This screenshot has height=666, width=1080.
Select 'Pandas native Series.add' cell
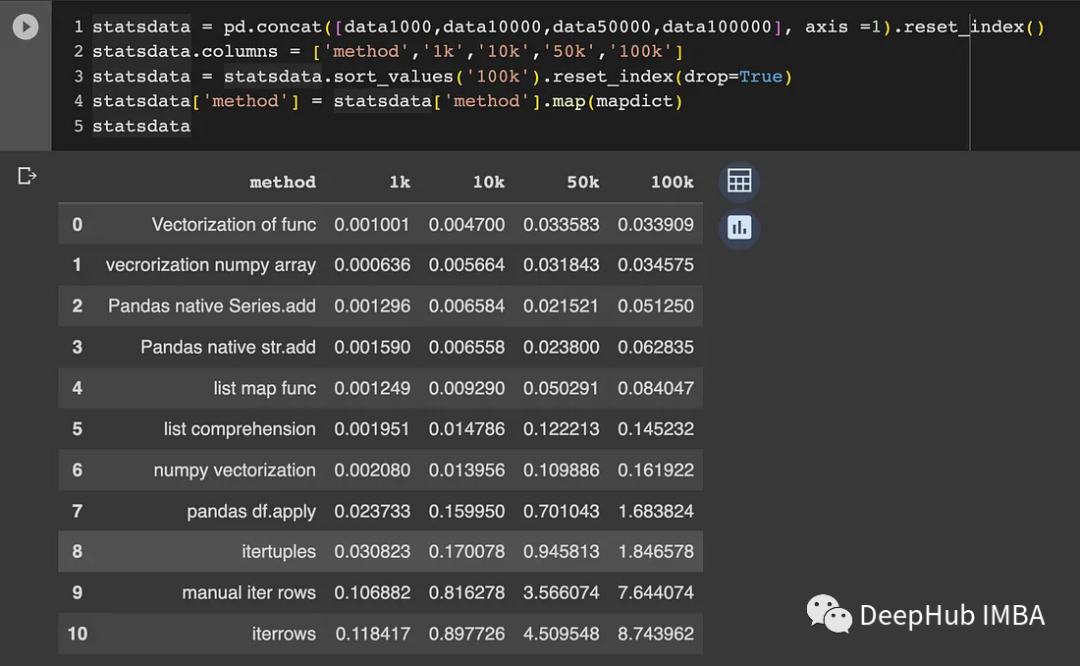[211, 306]
